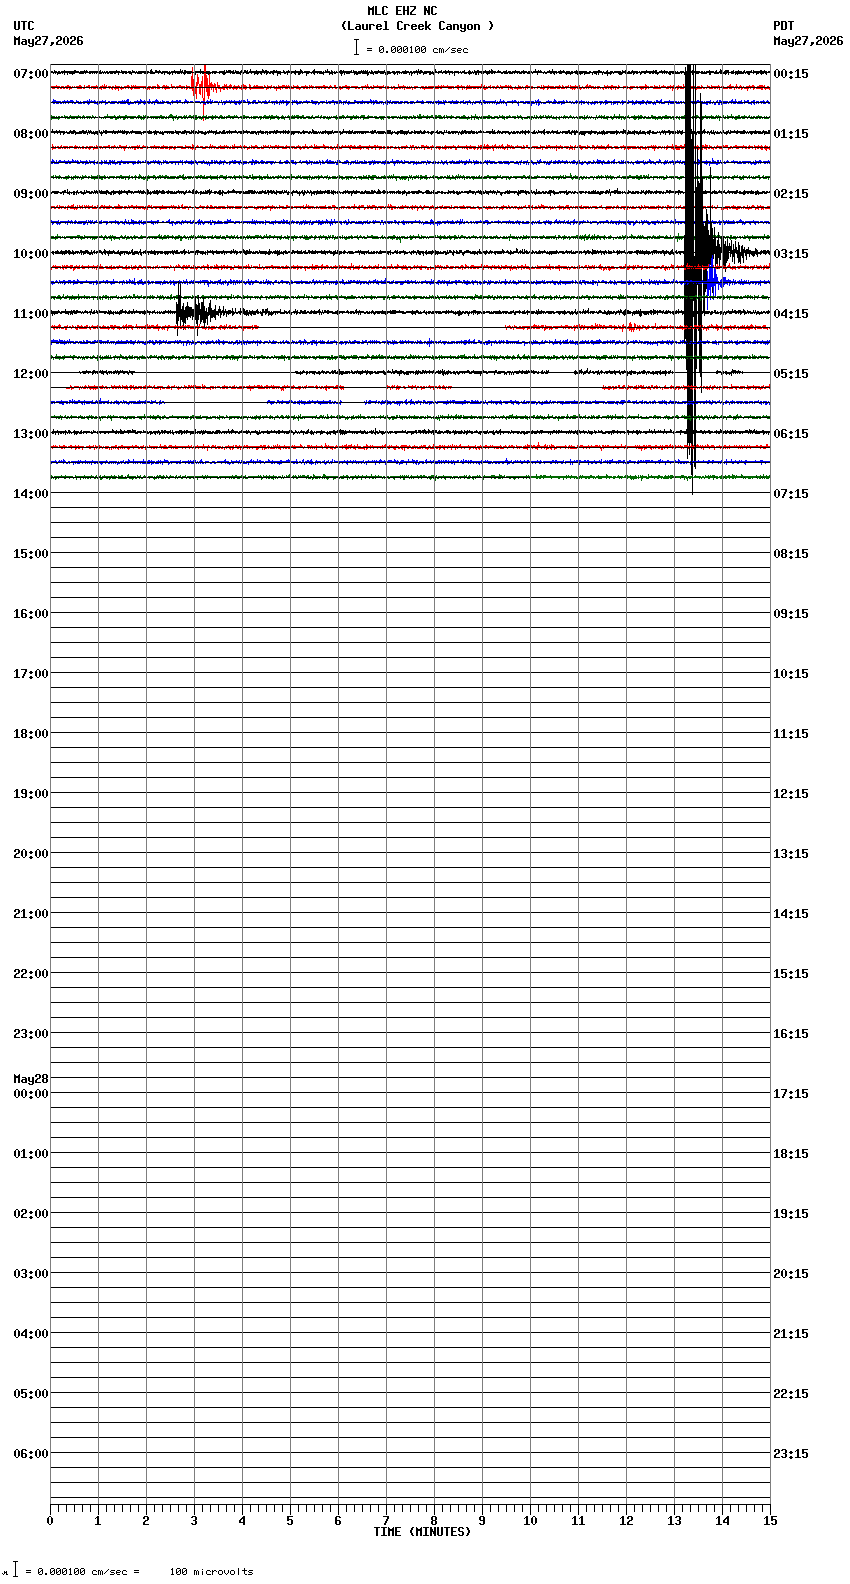850x1584 pixels.
Task: Click the 17:15 PDT time label
Action: coord(791,1093)
